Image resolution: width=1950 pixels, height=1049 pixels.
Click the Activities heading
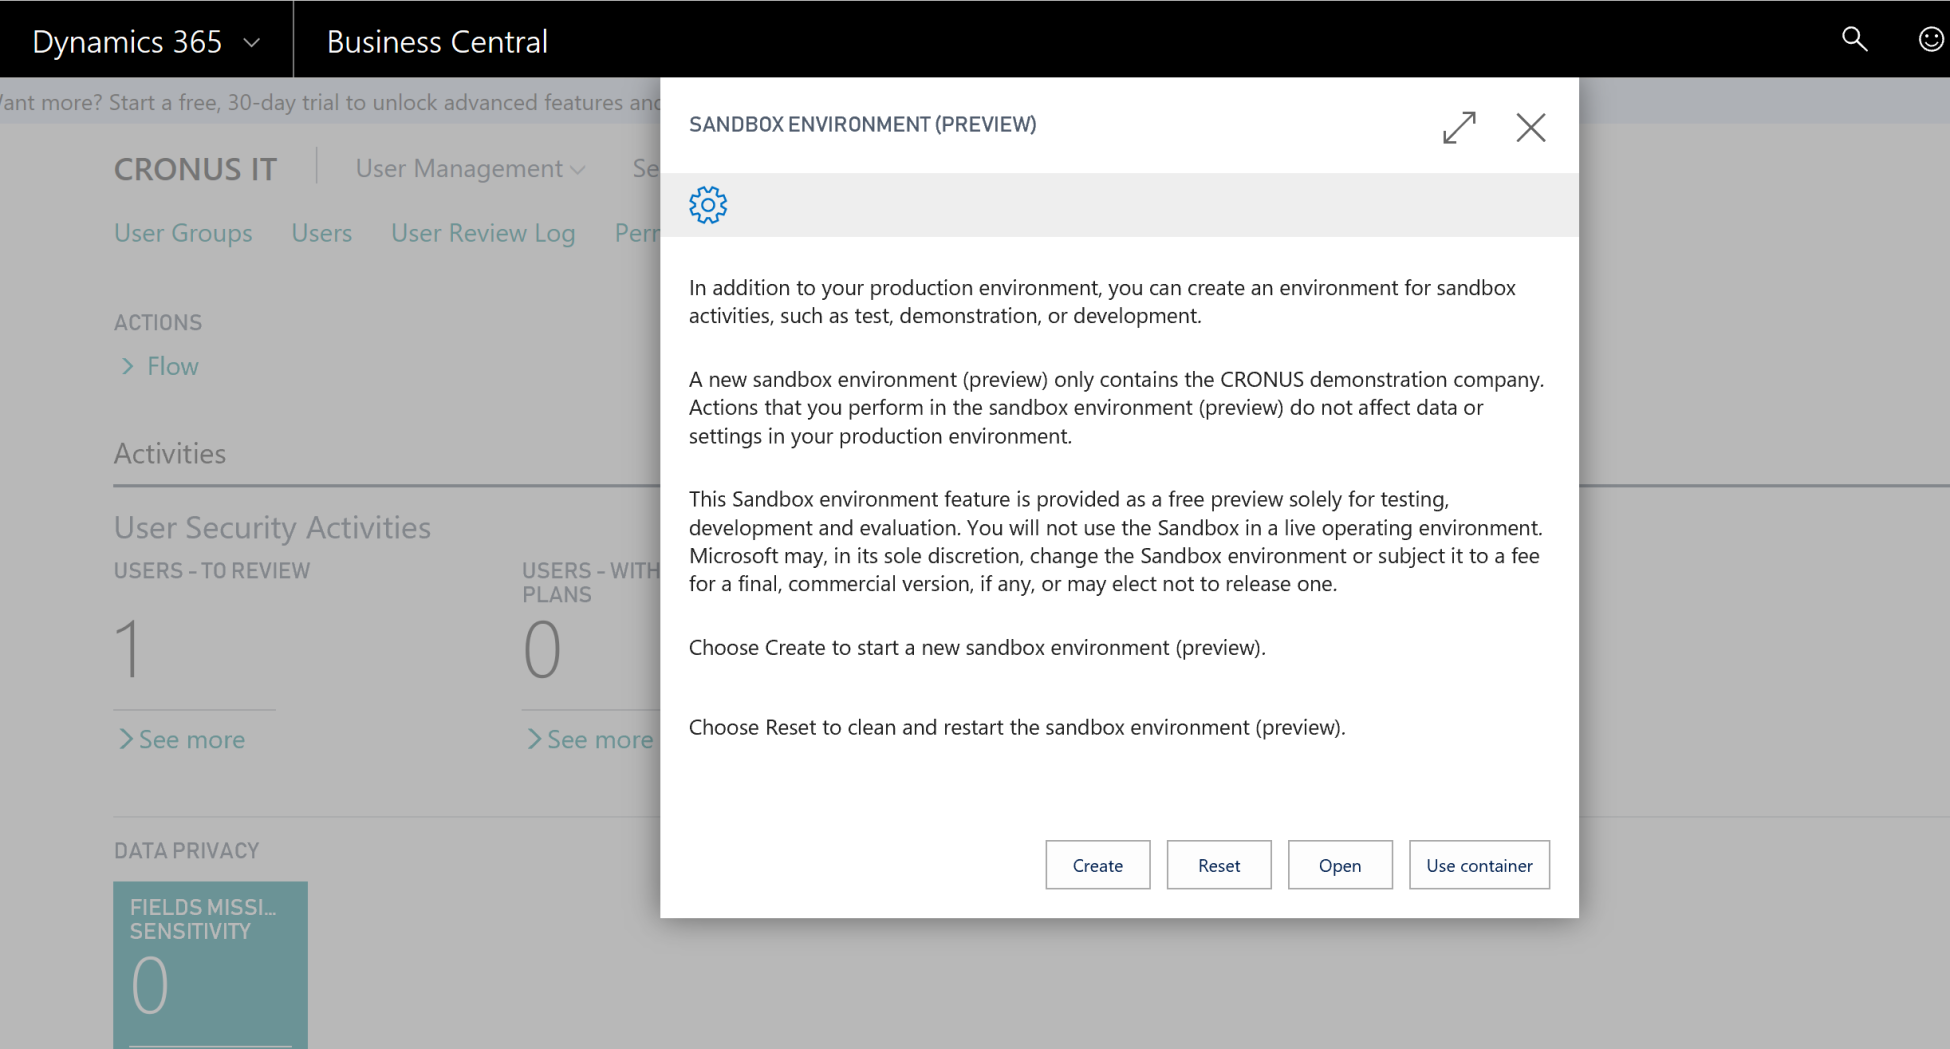pyautogui.click(x=170, y=453)
